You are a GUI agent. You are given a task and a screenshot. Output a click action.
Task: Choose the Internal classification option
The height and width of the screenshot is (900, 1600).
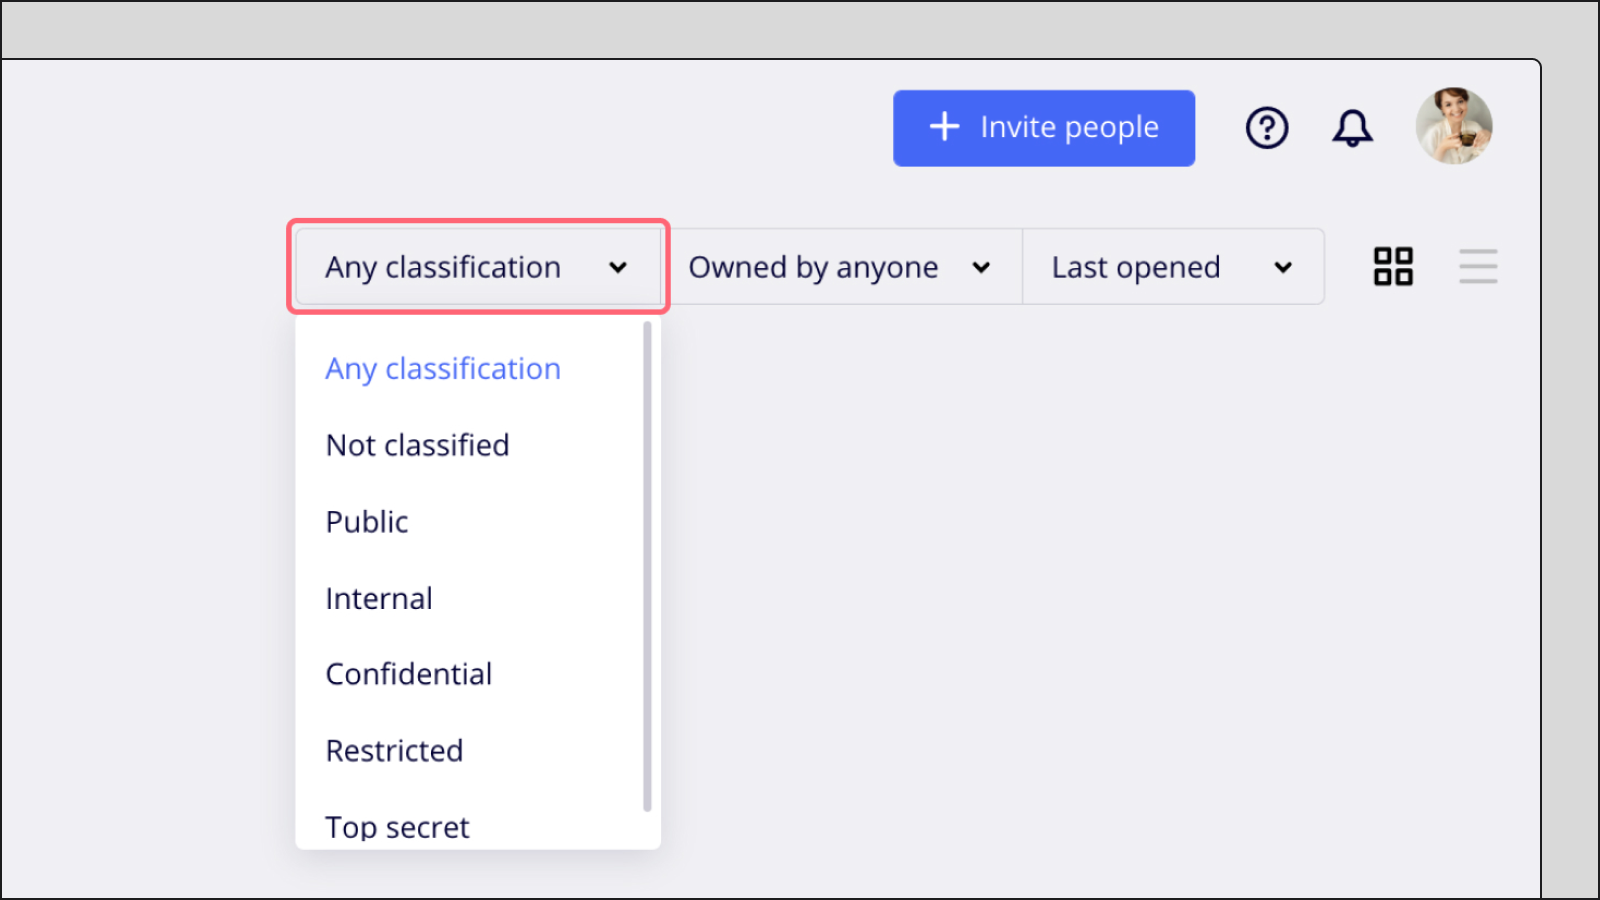pyautogui.click(x=378, y=597)
